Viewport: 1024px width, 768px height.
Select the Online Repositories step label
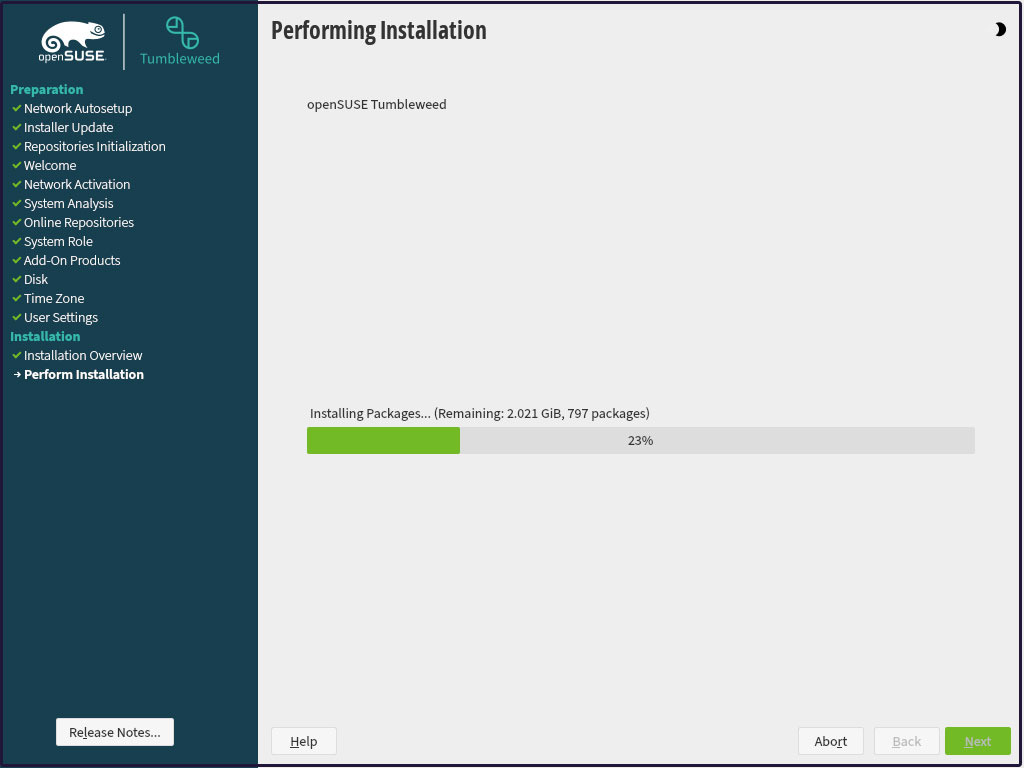tap(79, 222)
